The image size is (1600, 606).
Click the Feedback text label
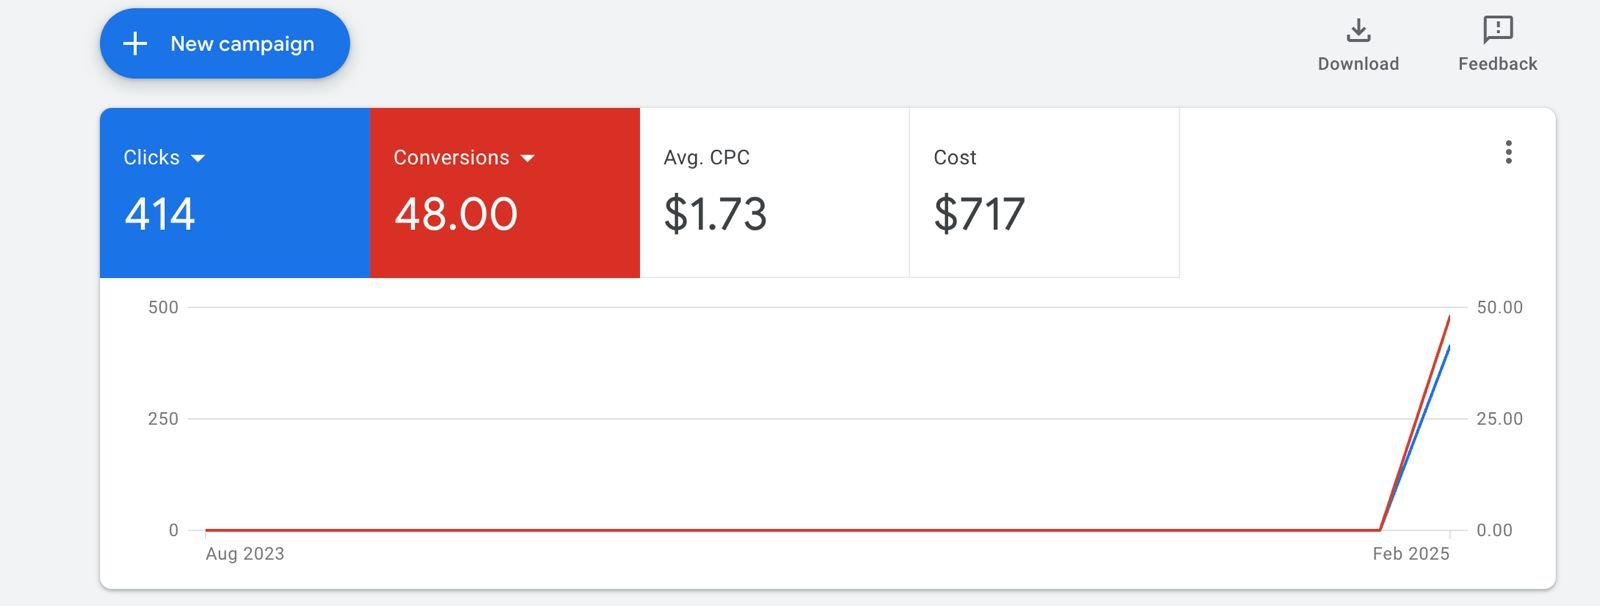coord(1497,64)
